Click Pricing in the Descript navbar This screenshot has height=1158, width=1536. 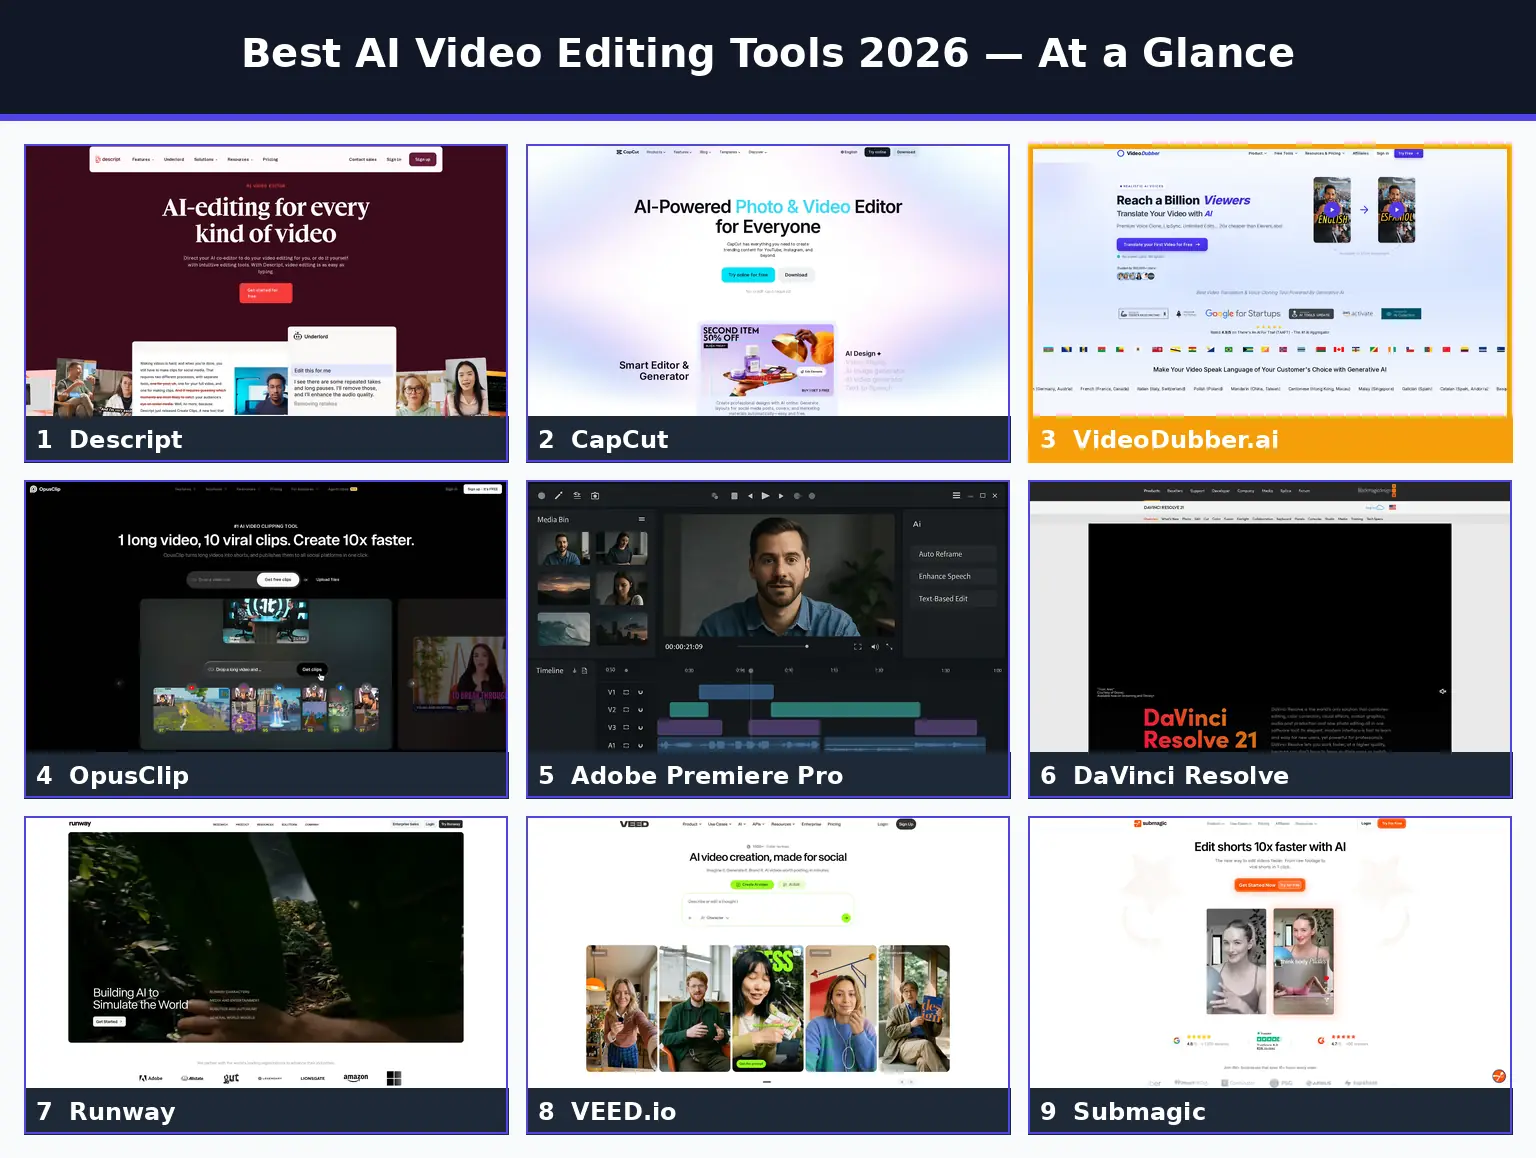tap(270, 159)
